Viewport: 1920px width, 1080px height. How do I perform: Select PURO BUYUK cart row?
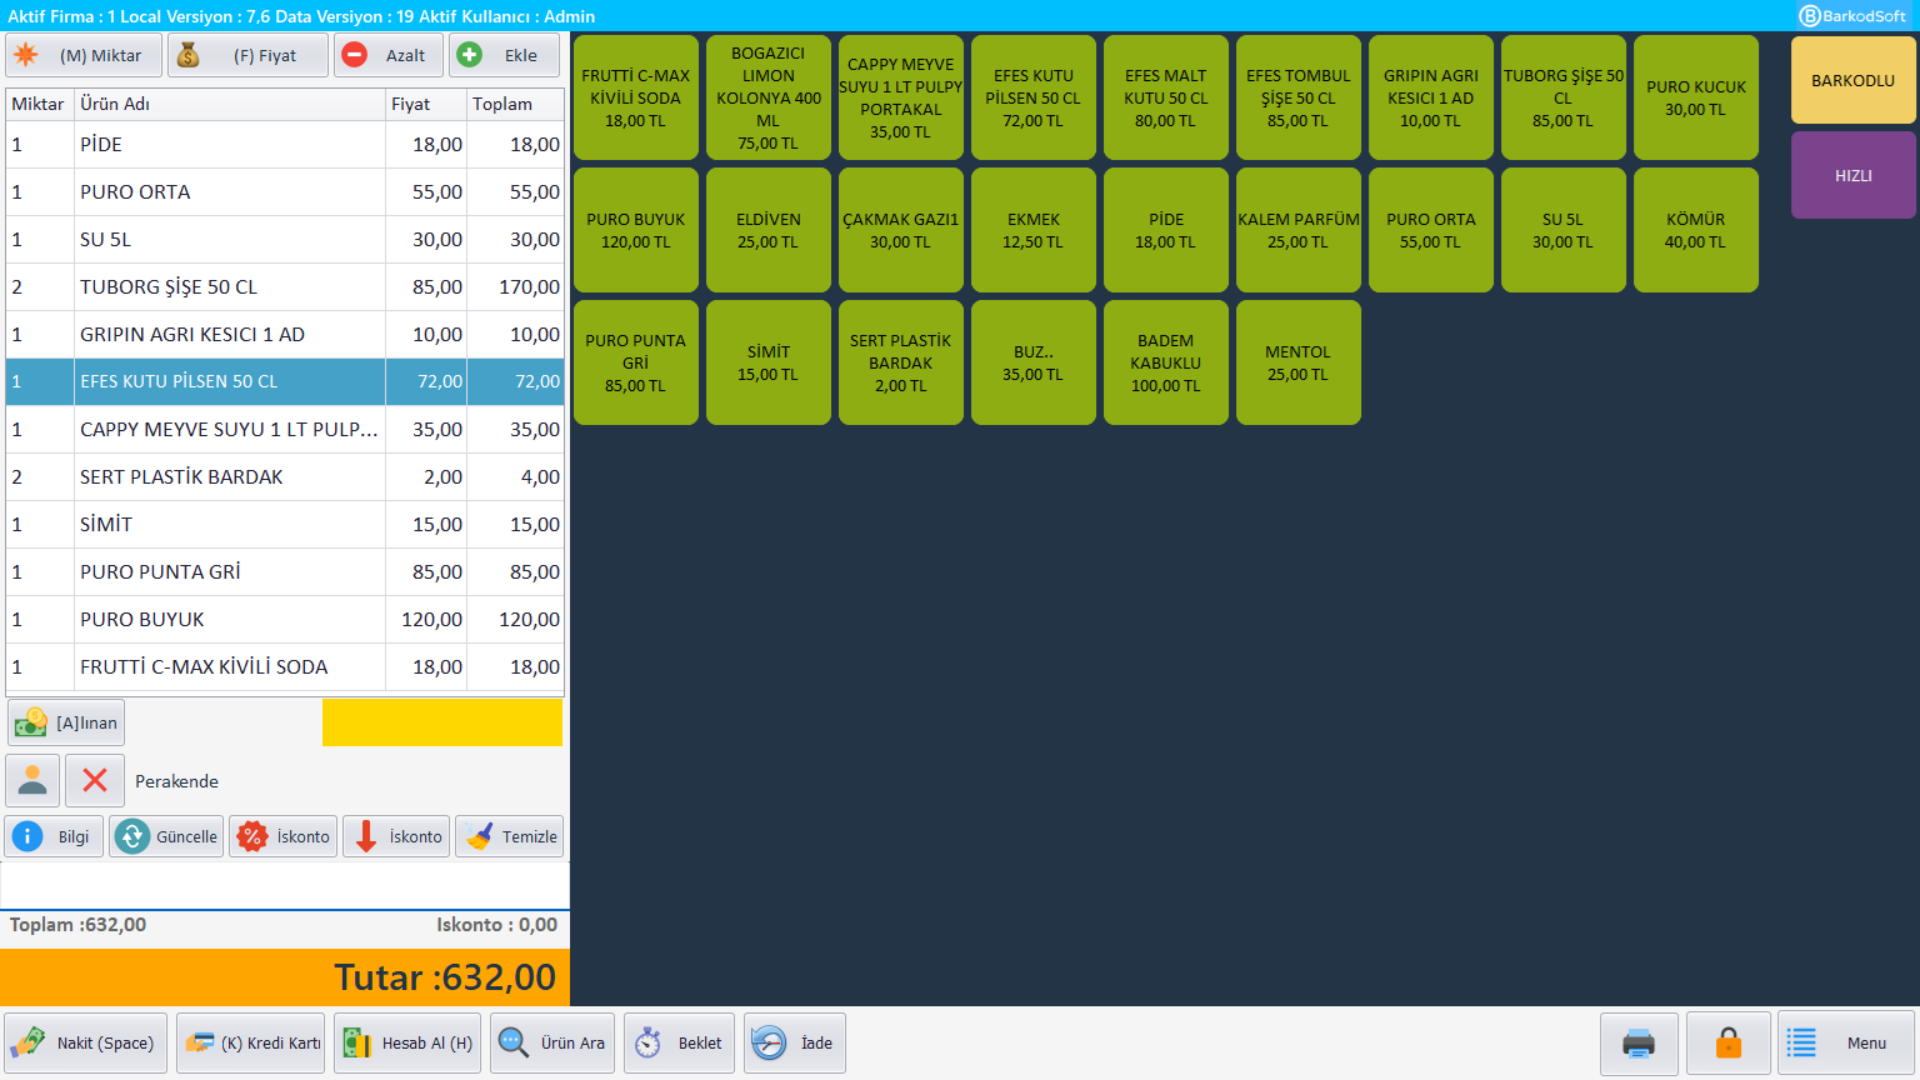[x=285, y=619]
